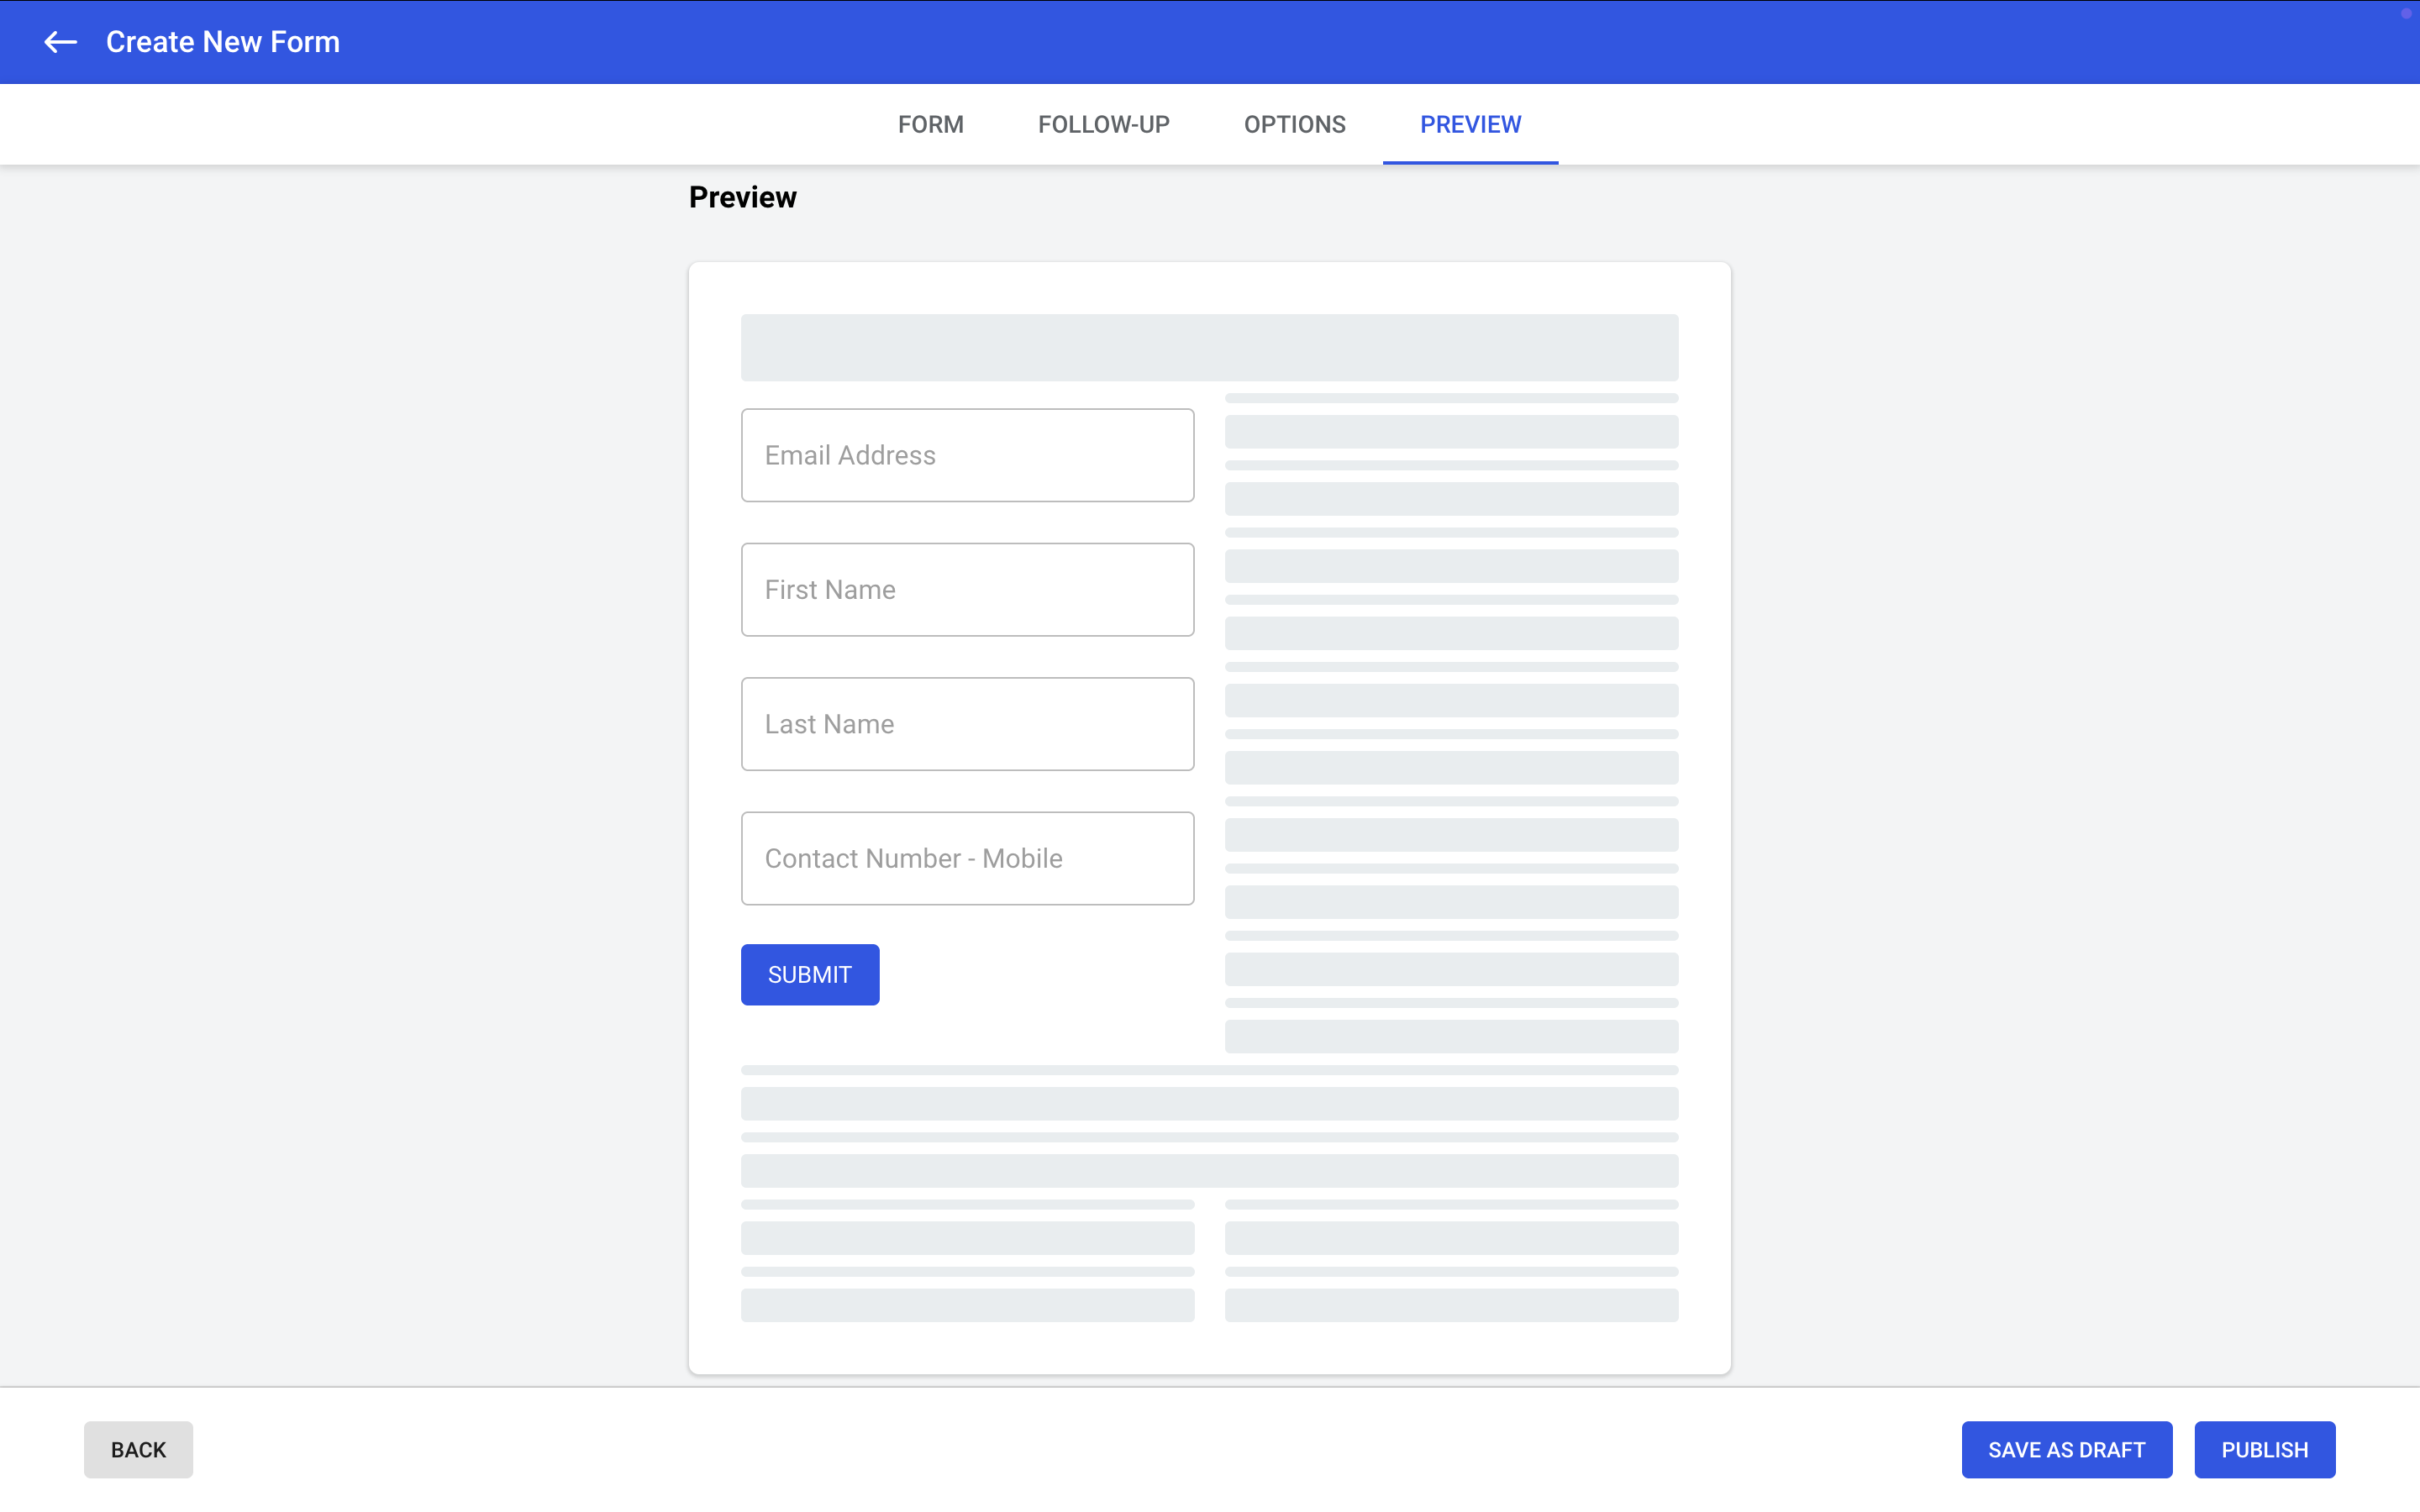Click the Create New Form title

click(223, 42)
